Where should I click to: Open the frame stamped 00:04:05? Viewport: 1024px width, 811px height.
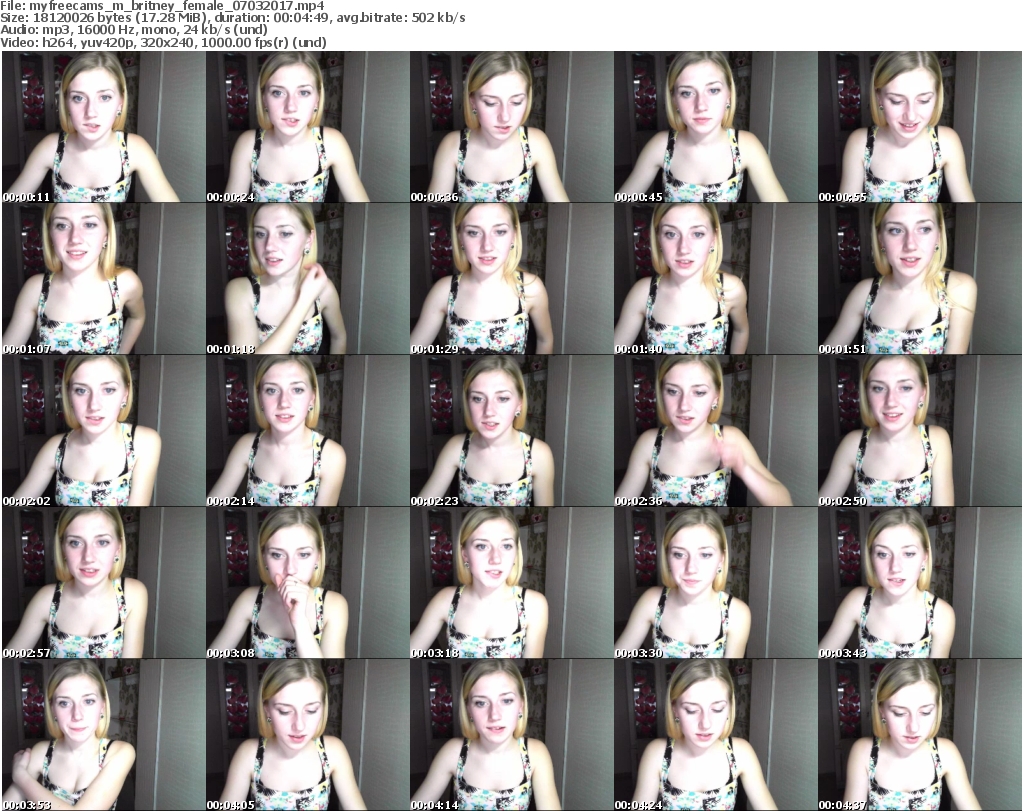308,735
